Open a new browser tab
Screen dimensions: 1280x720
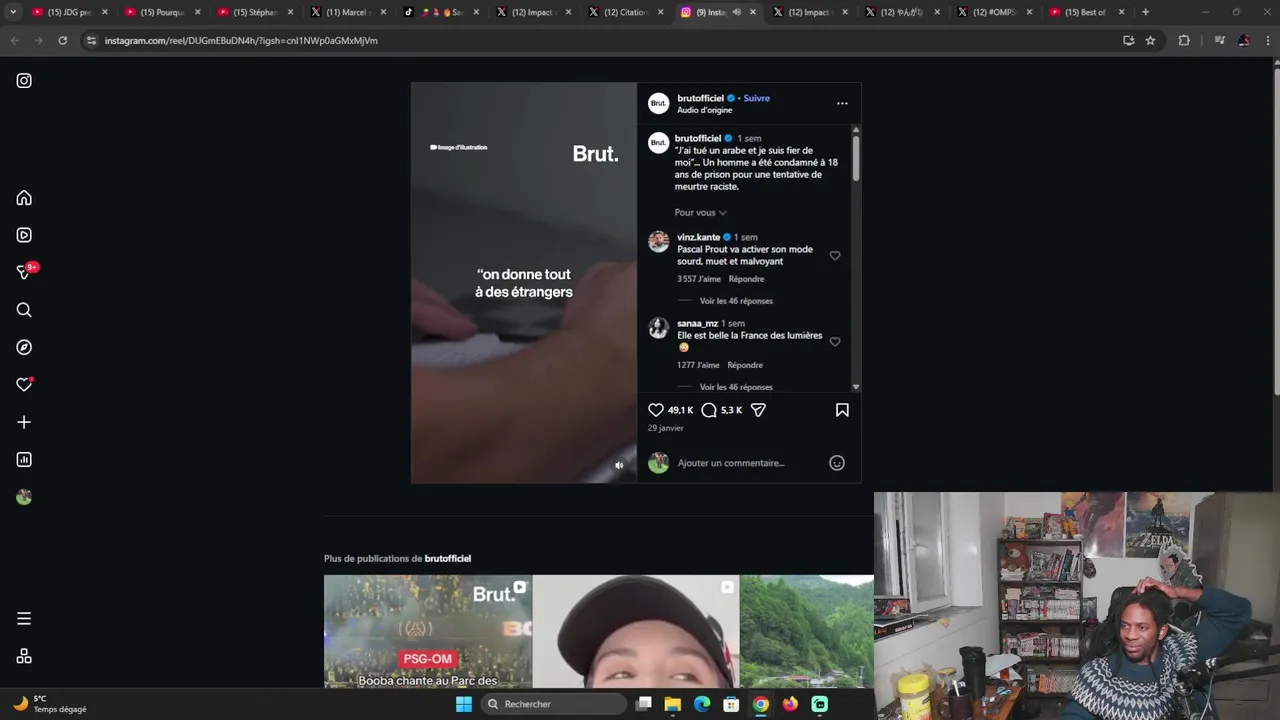pyautogui.click(x=1145, y=12)
